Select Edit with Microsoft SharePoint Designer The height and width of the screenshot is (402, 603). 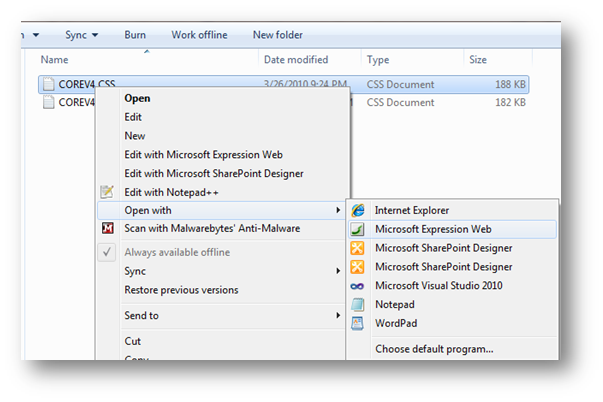tap(214, 173)
